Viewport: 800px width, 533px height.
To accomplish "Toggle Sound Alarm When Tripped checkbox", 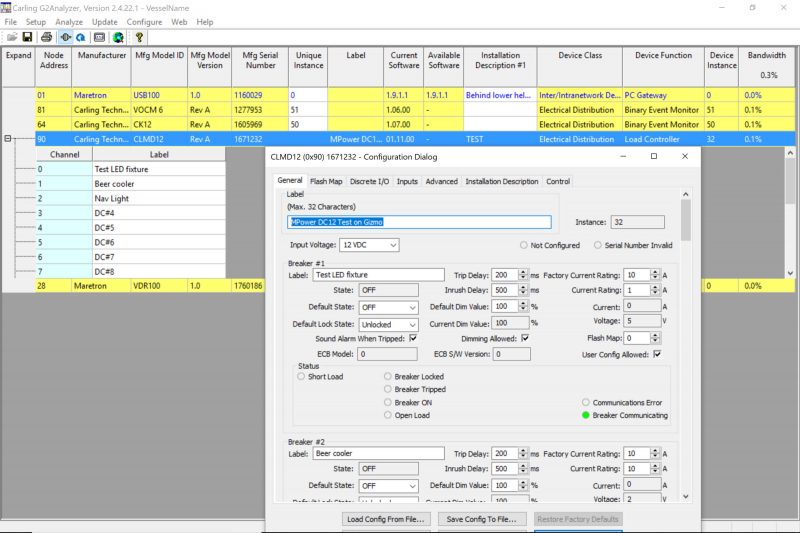I will pyautogui.click(x=413, y=339).
